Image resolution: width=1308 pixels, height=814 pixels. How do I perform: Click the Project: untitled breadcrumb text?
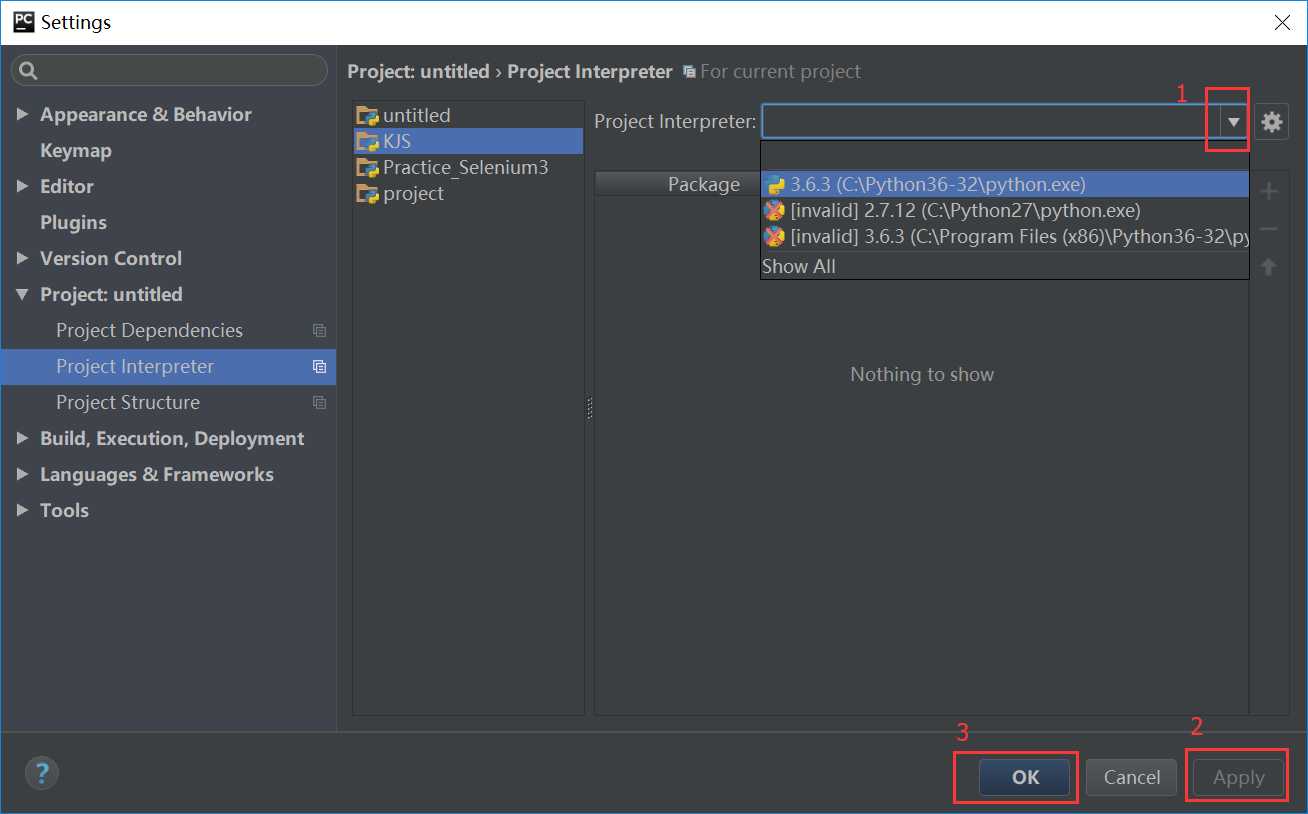pos(418,72)
